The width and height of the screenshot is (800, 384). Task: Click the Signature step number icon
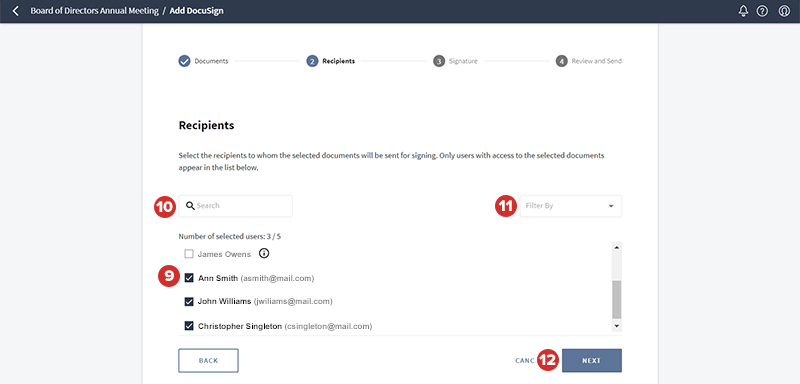pyautogui.click(x=439, y=61)
